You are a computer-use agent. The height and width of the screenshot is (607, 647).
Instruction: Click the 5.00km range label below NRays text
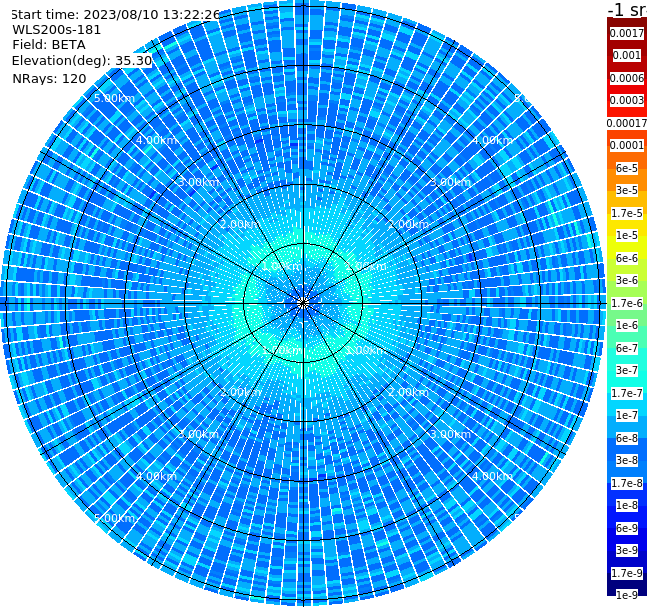tap(114, 98)
